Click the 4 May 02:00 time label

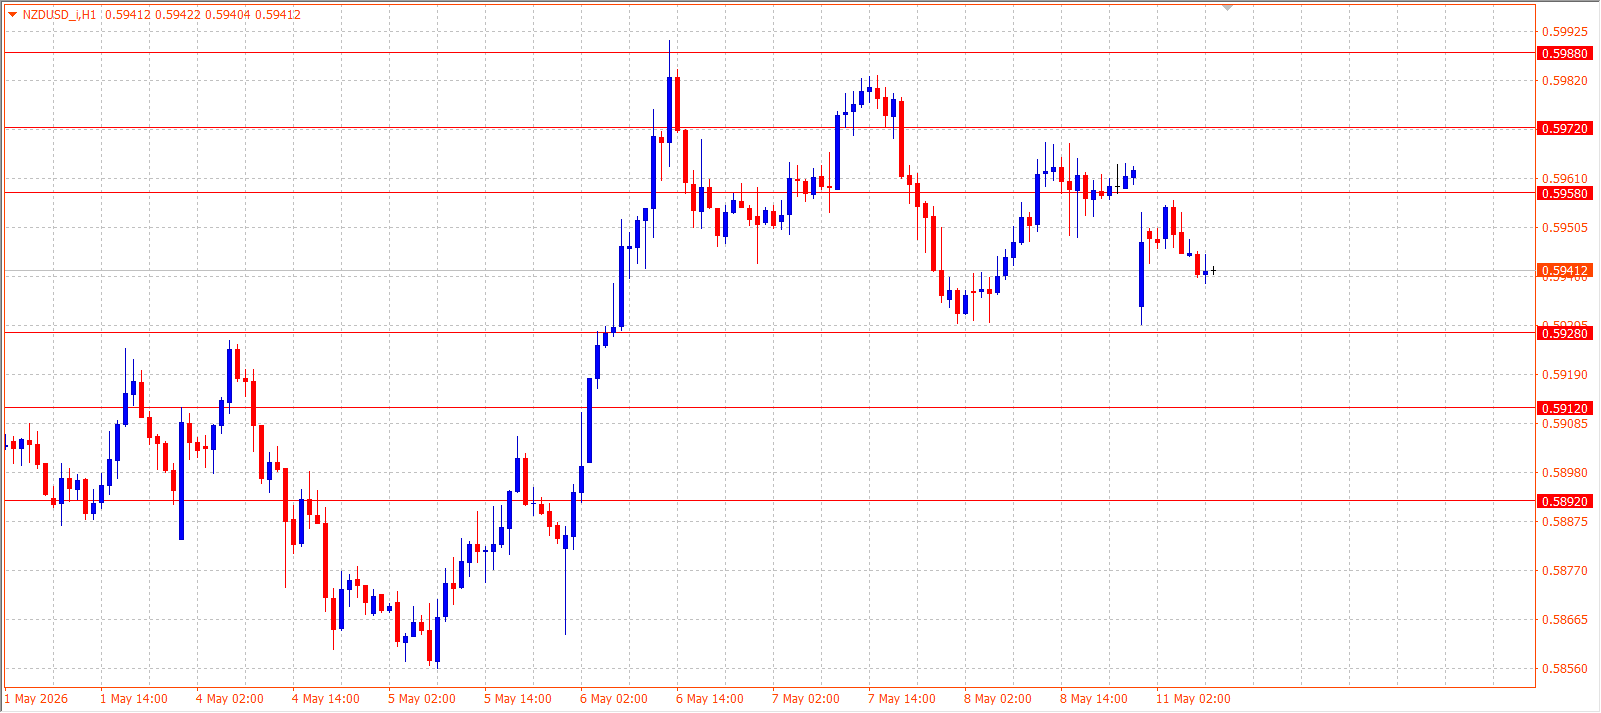[x=230, y=699]
